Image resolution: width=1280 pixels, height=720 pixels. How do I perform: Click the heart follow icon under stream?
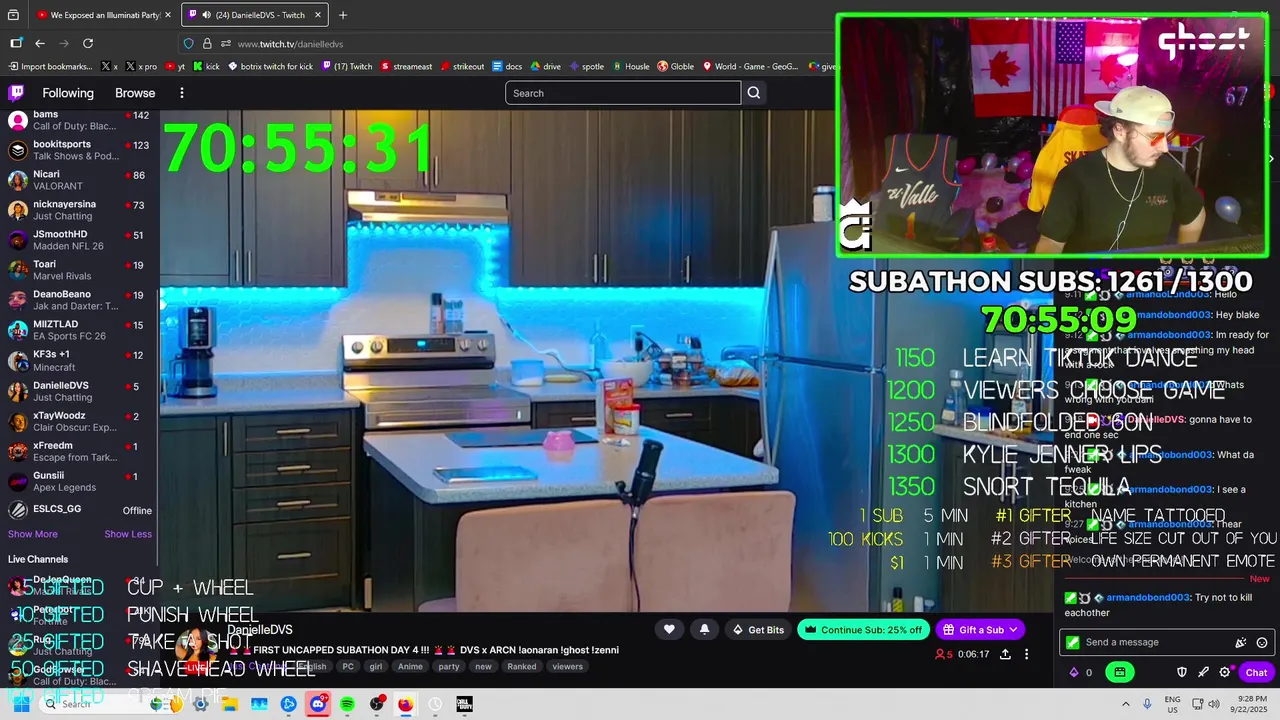pyautogui.click(x=669, y=629)
